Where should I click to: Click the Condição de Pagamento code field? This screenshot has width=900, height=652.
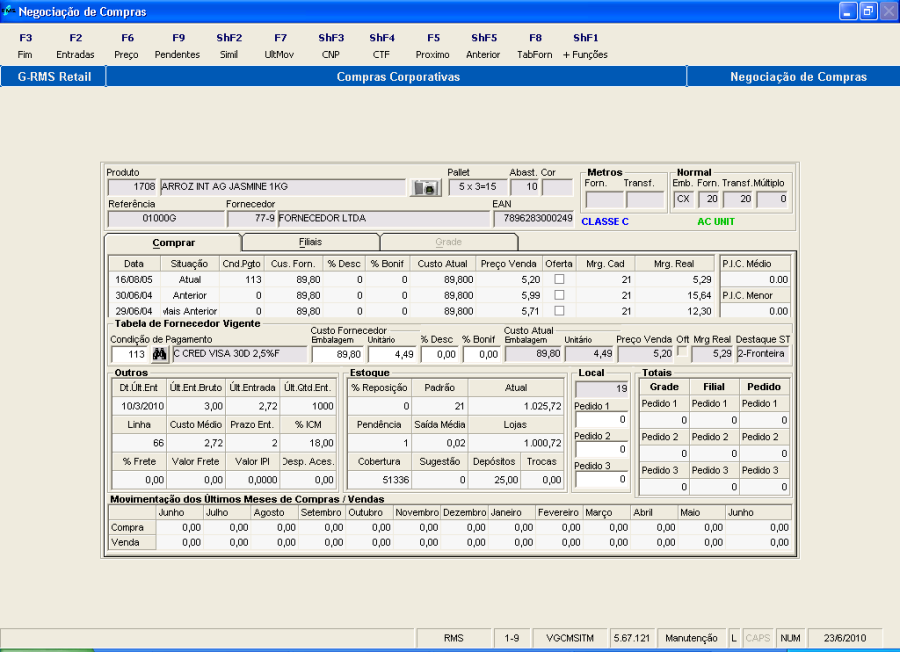(x=128, y=354)
